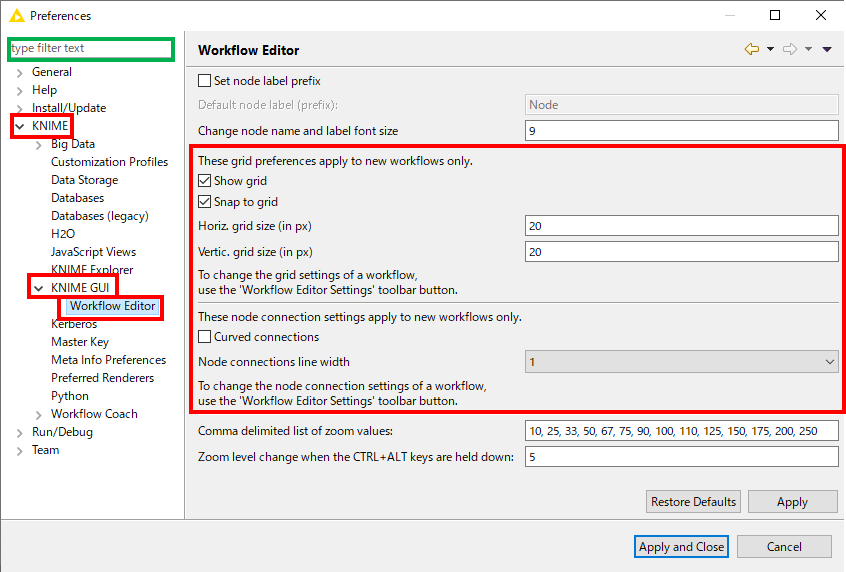This screenshot has width=846, height=572.
Task: Open the back history dropdown arrow
Action: (770, 49)
